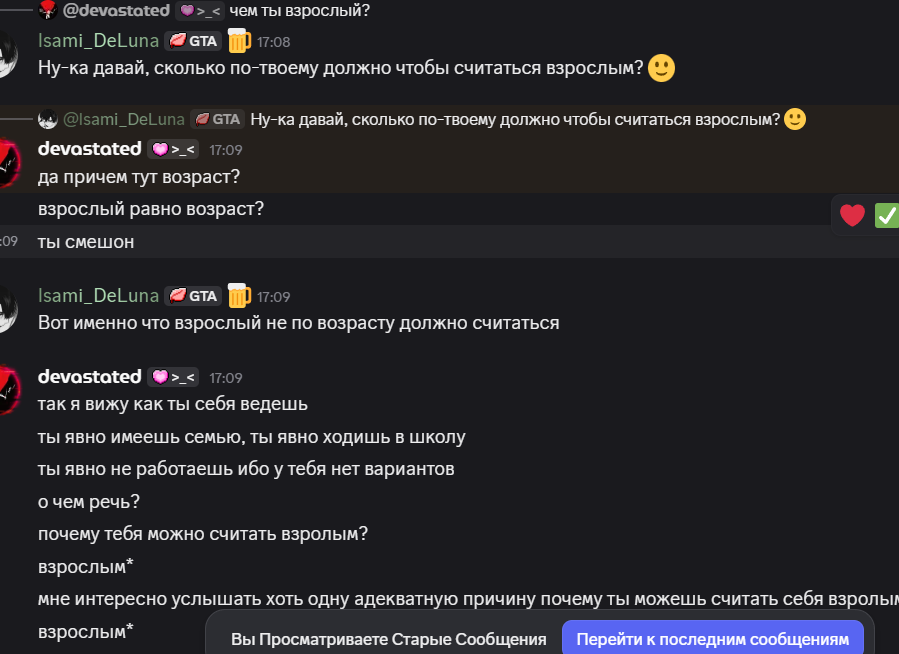Viewport: 899px width, 654px height.
Task: Click the smiley emoji ending the 17:08 message
Action: pyautogui.click(x=661, y=69)
